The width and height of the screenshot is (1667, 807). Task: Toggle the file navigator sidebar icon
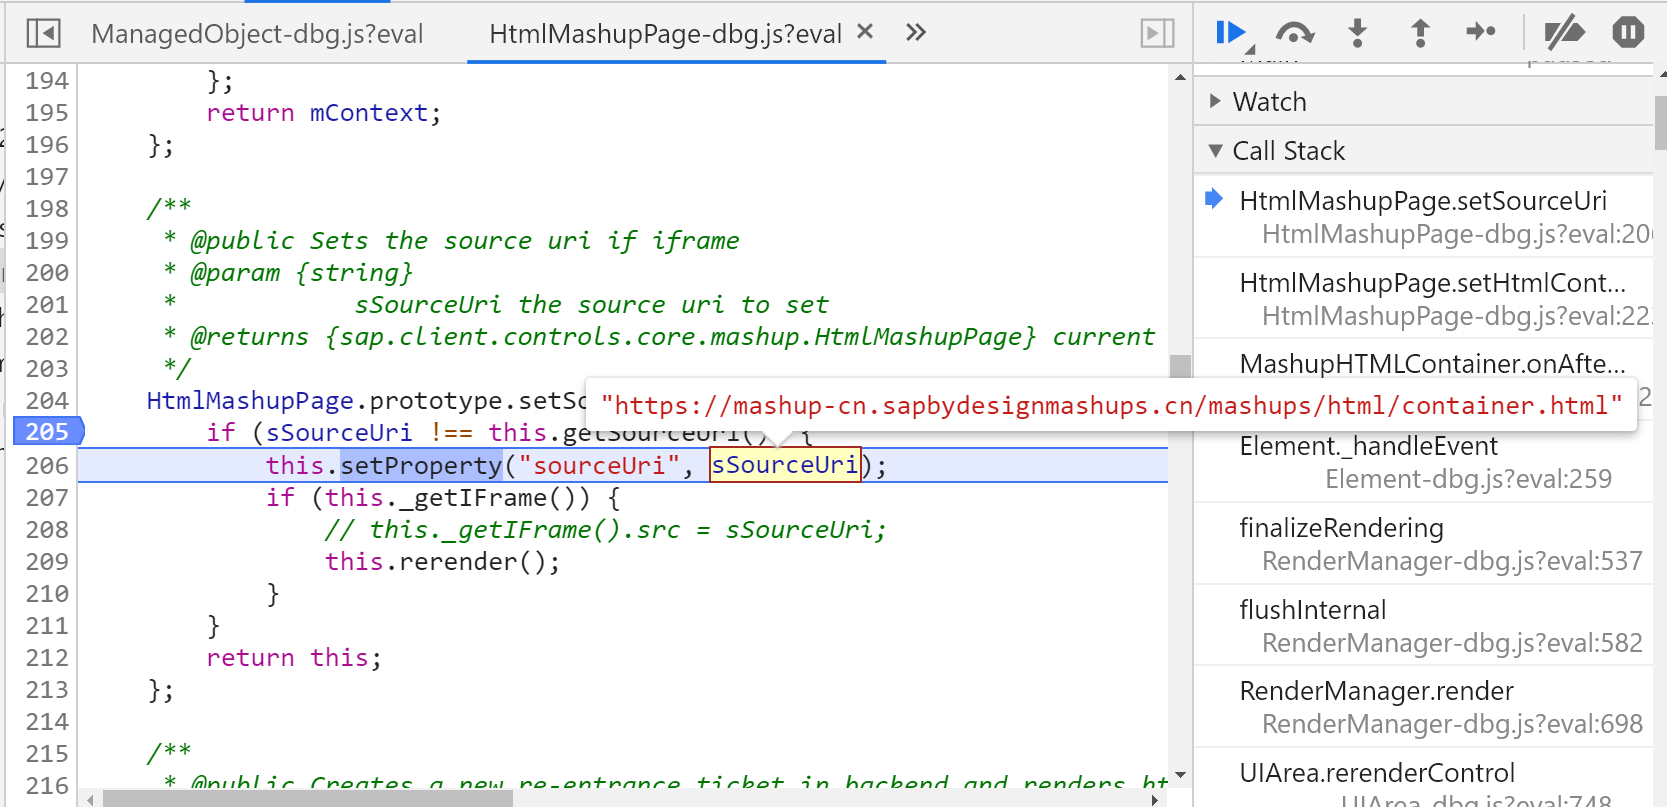43,33
